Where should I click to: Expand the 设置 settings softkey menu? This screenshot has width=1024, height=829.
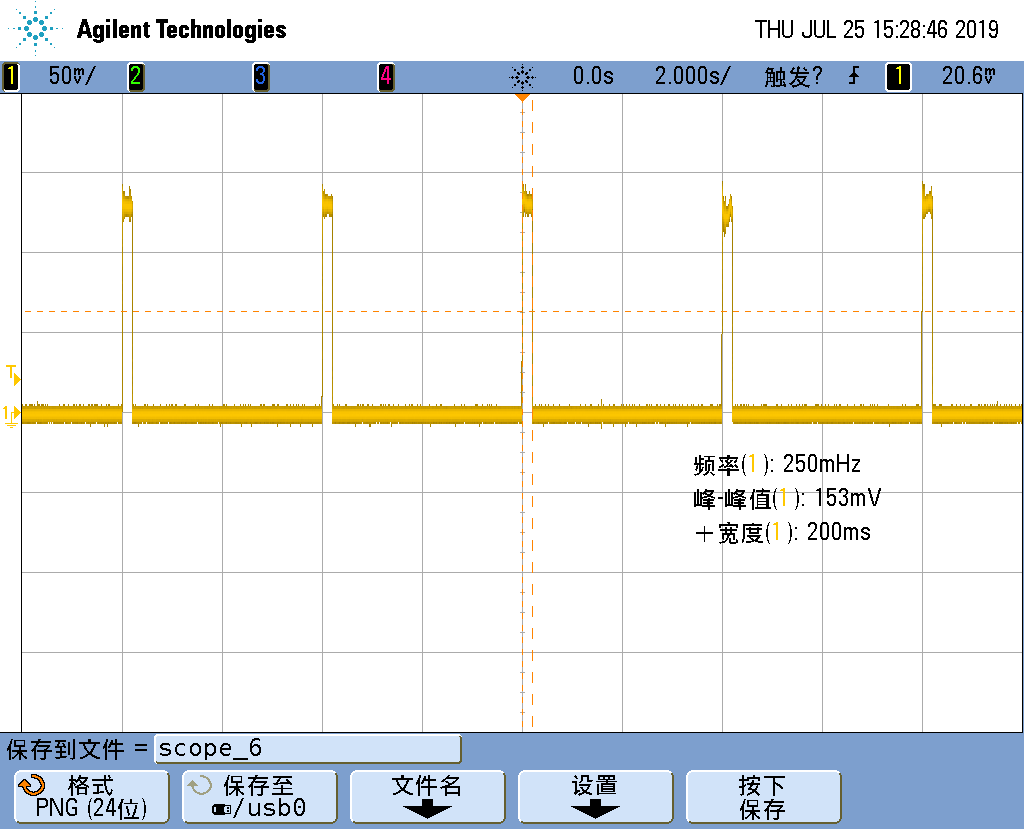pyautogui.click(x=594, y=796)
